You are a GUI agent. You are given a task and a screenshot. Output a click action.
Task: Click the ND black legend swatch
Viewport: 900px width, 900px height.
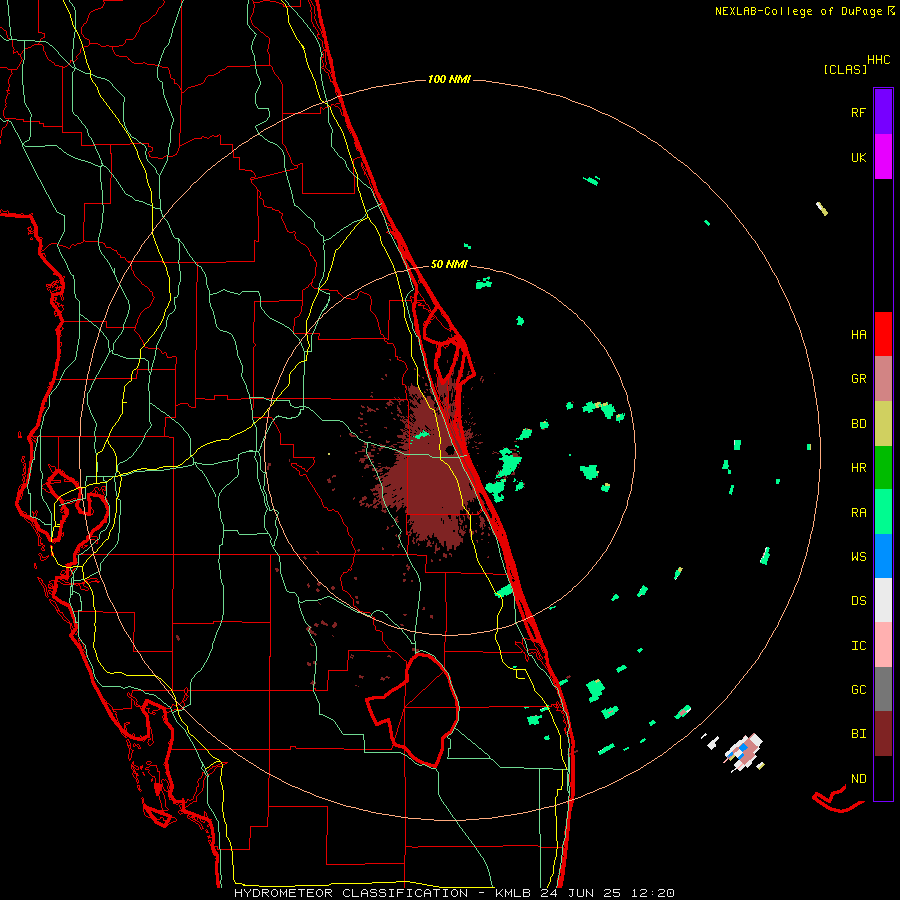tap(883, 778)
